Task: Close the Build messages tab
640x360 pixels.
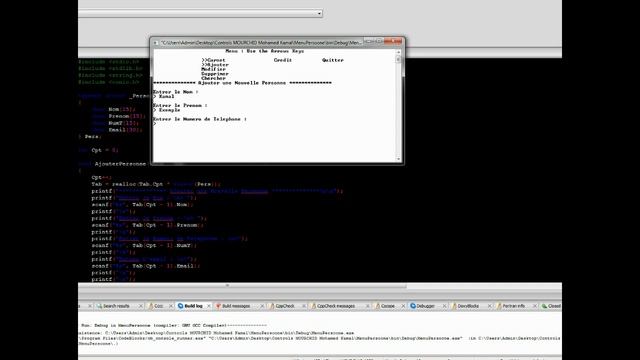Action: pos(262,306)
